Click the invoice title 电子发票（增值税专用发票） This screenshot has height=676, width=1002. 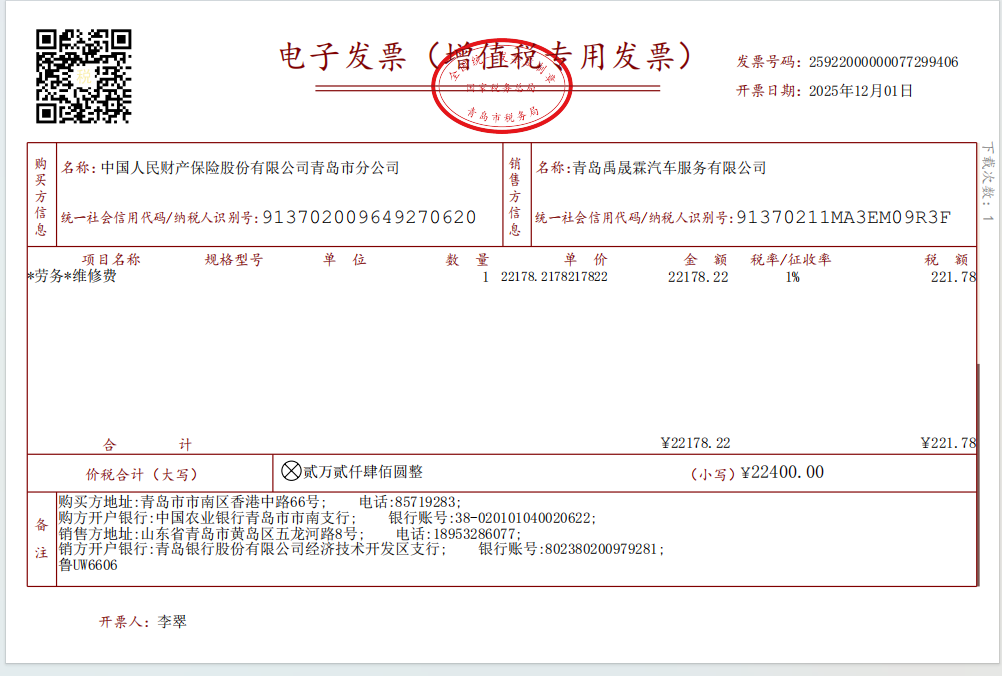click(485, 56)
